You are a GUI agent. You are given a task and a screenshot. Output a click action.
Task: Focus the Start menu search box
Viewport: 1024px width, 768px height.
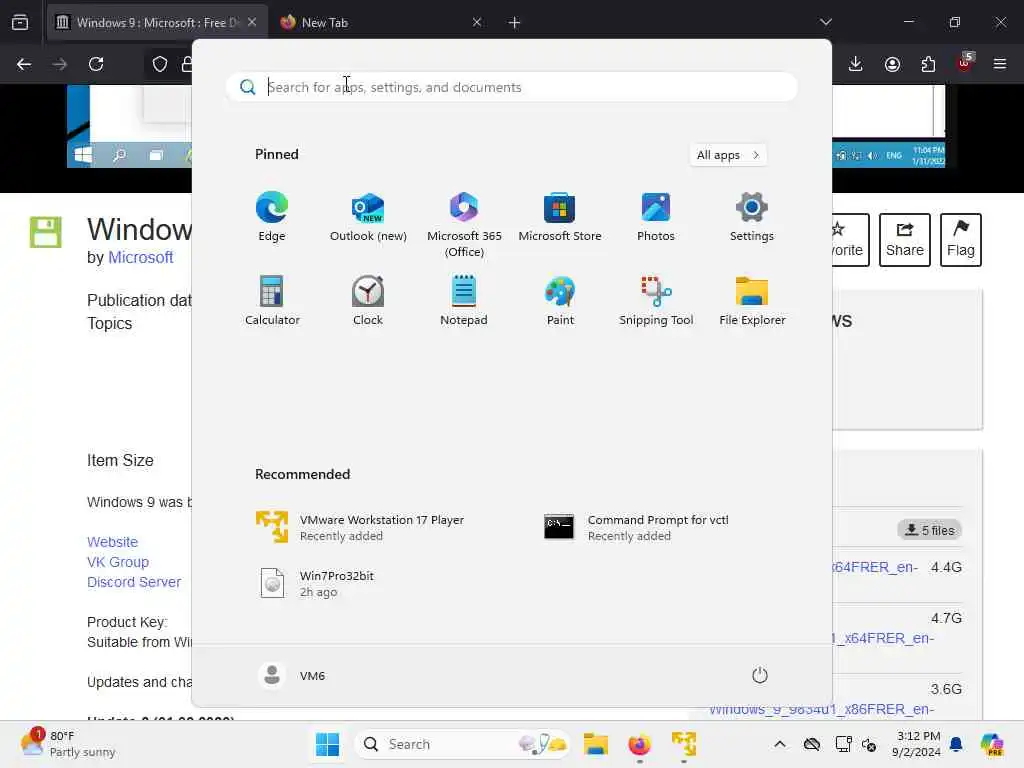[511, 87]
